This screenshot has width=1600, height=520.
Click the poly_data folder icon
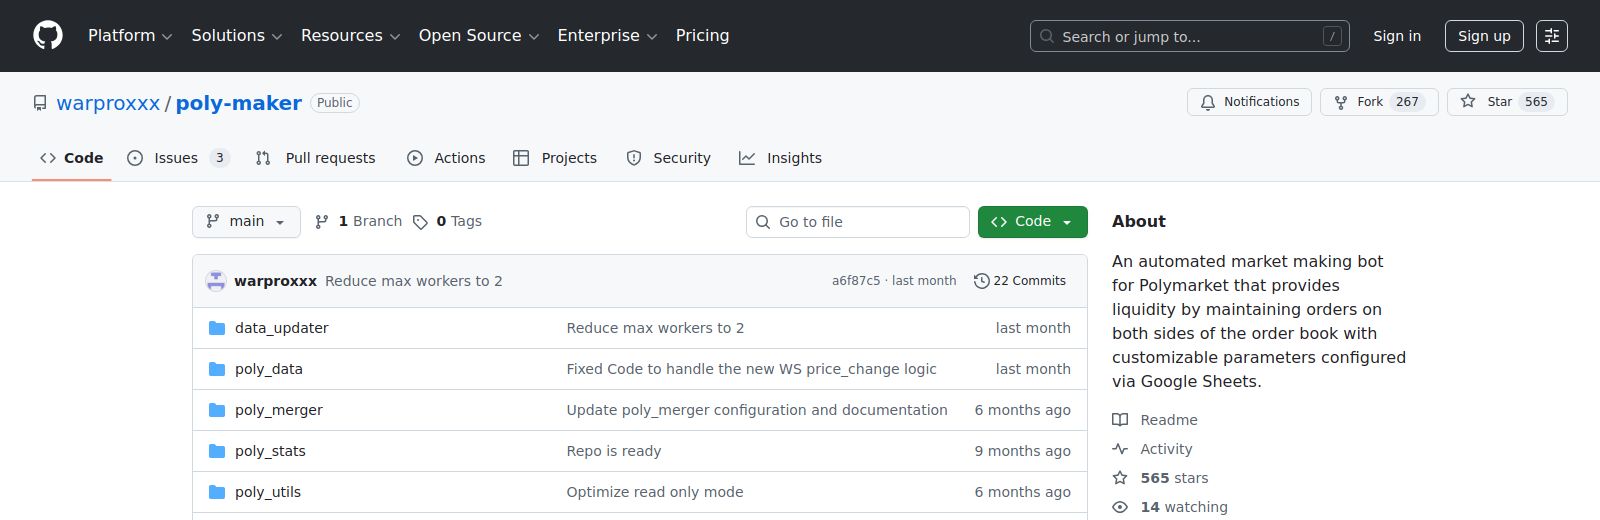[x=217, y=369]
